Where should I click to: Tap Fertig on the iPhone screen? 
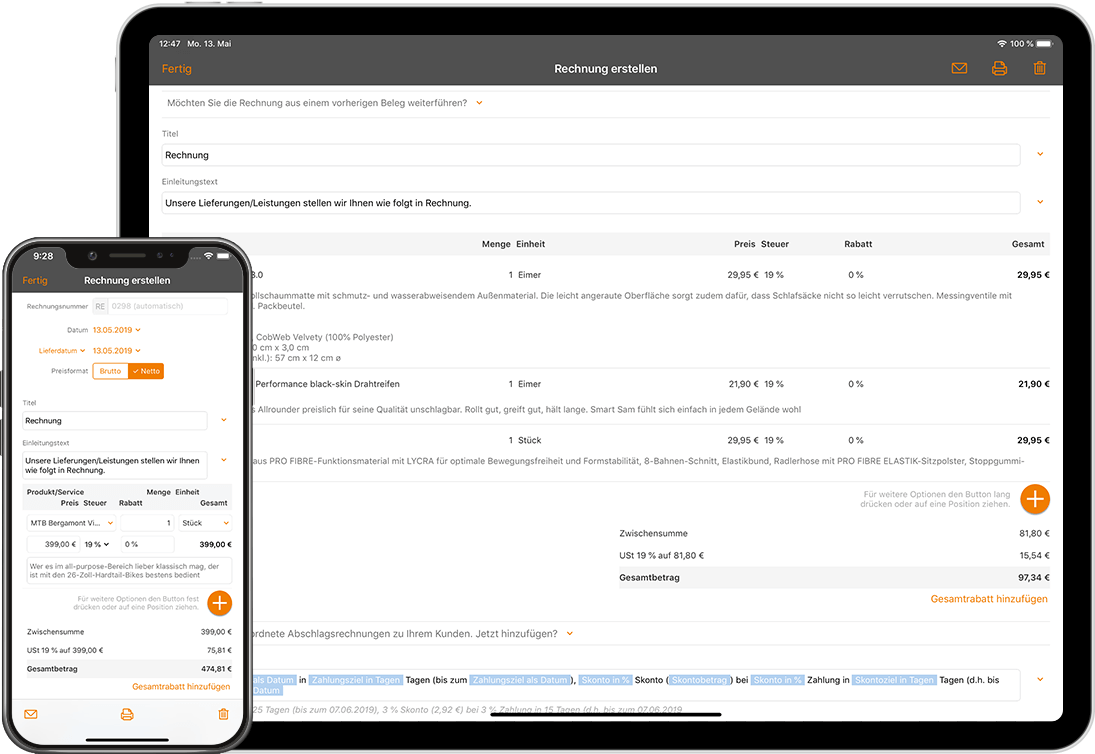click(x=35, y=280)
